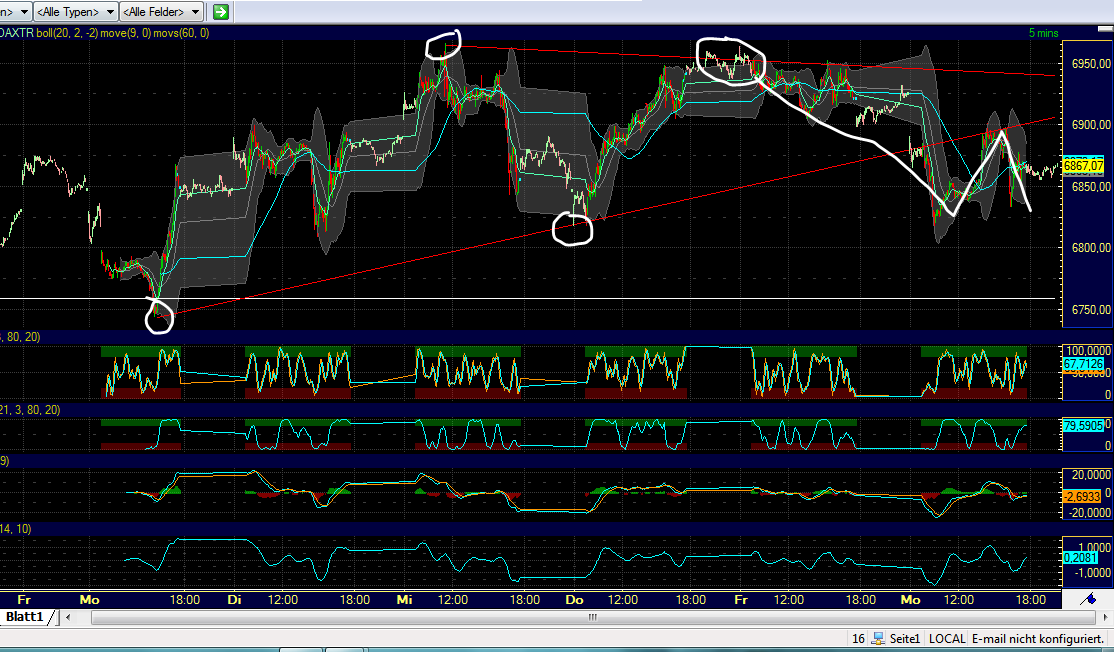Click the -20,0000 MACD axis label
Screen dimensions: 1114x652
click(x=1089, y=513)
